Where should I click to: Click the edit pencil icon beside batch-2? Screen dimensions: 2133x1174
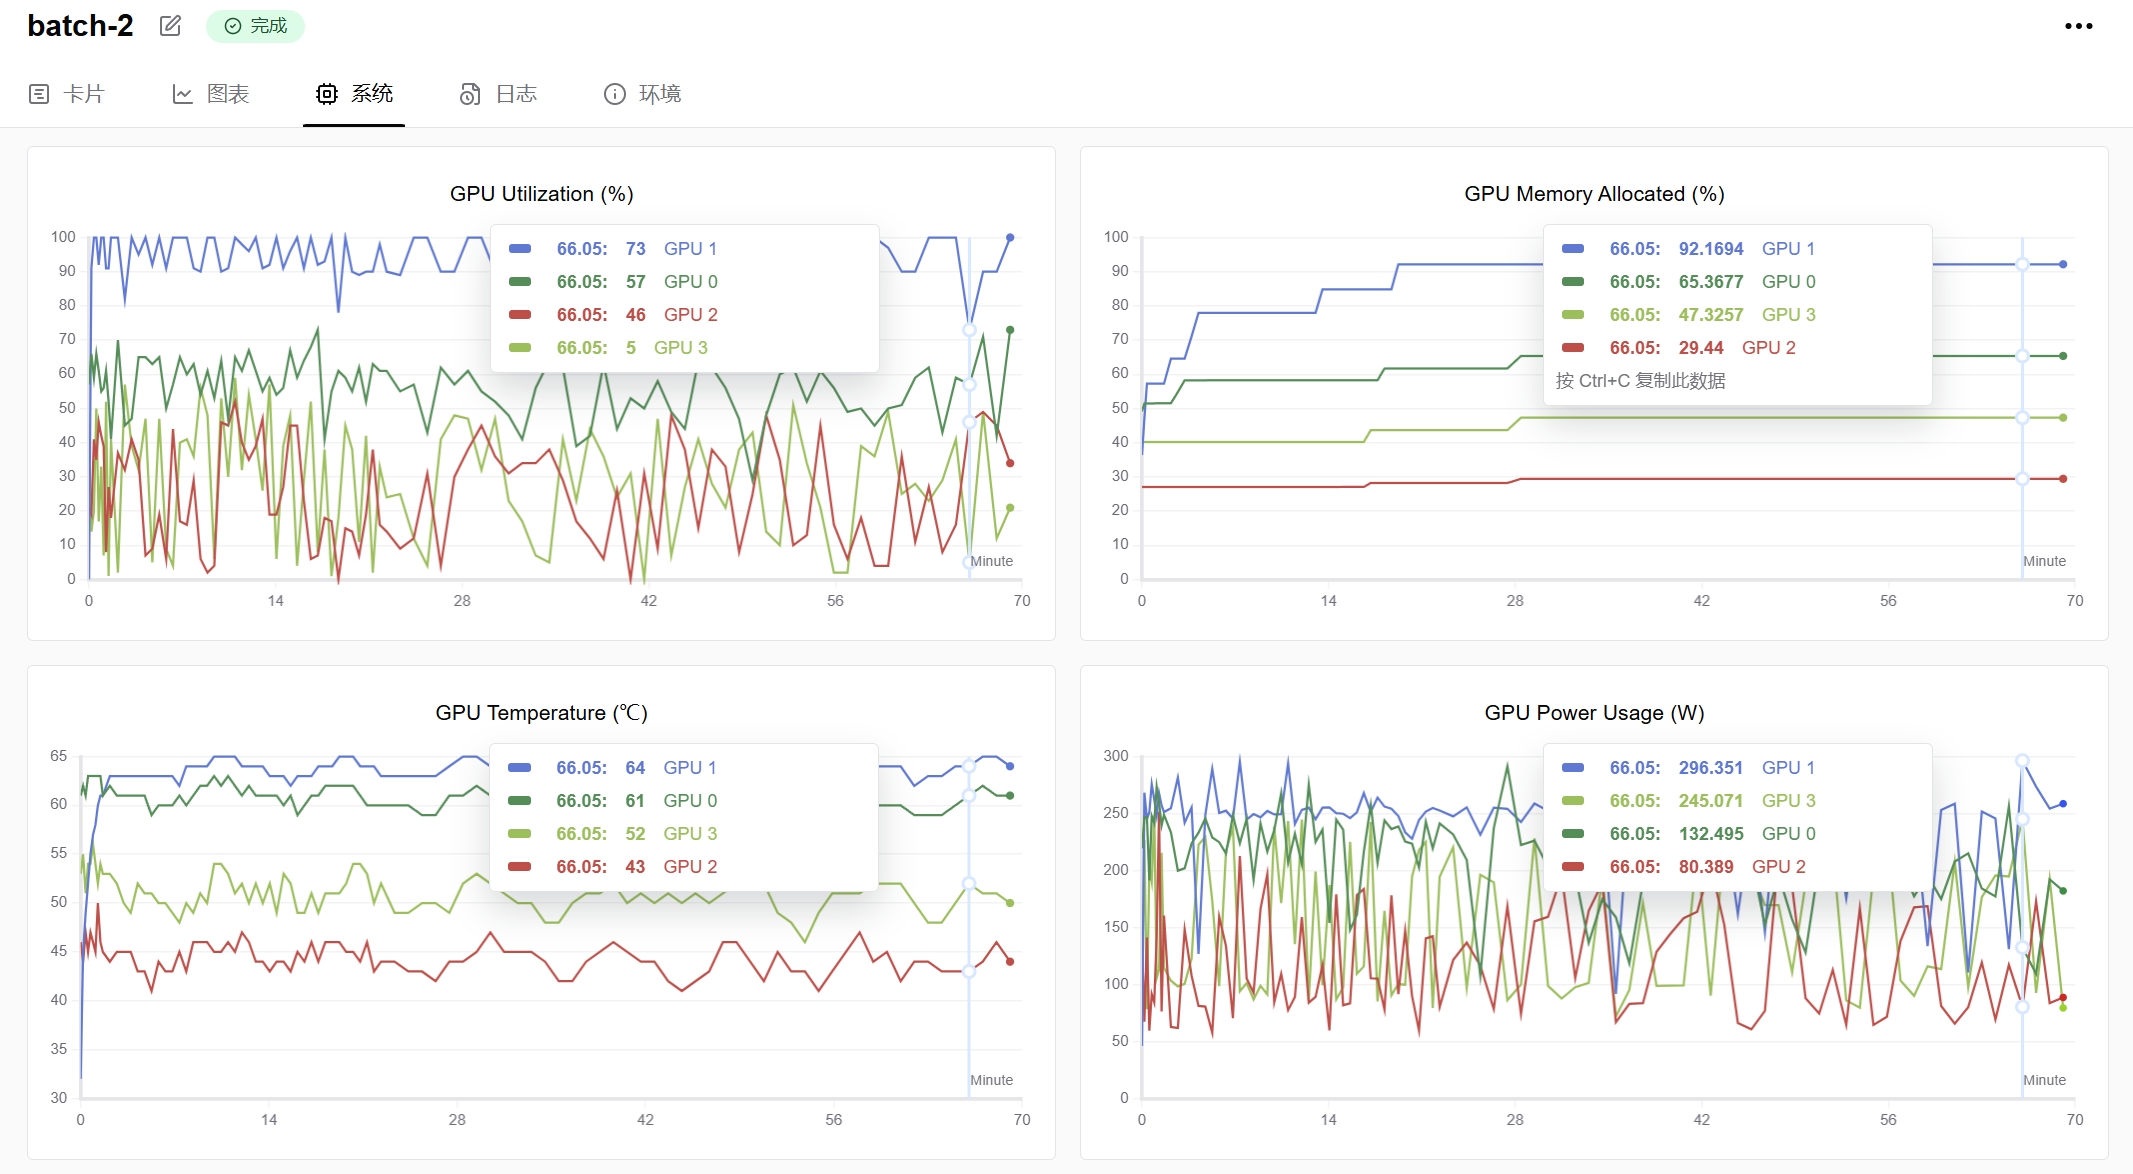coord(170,26)
